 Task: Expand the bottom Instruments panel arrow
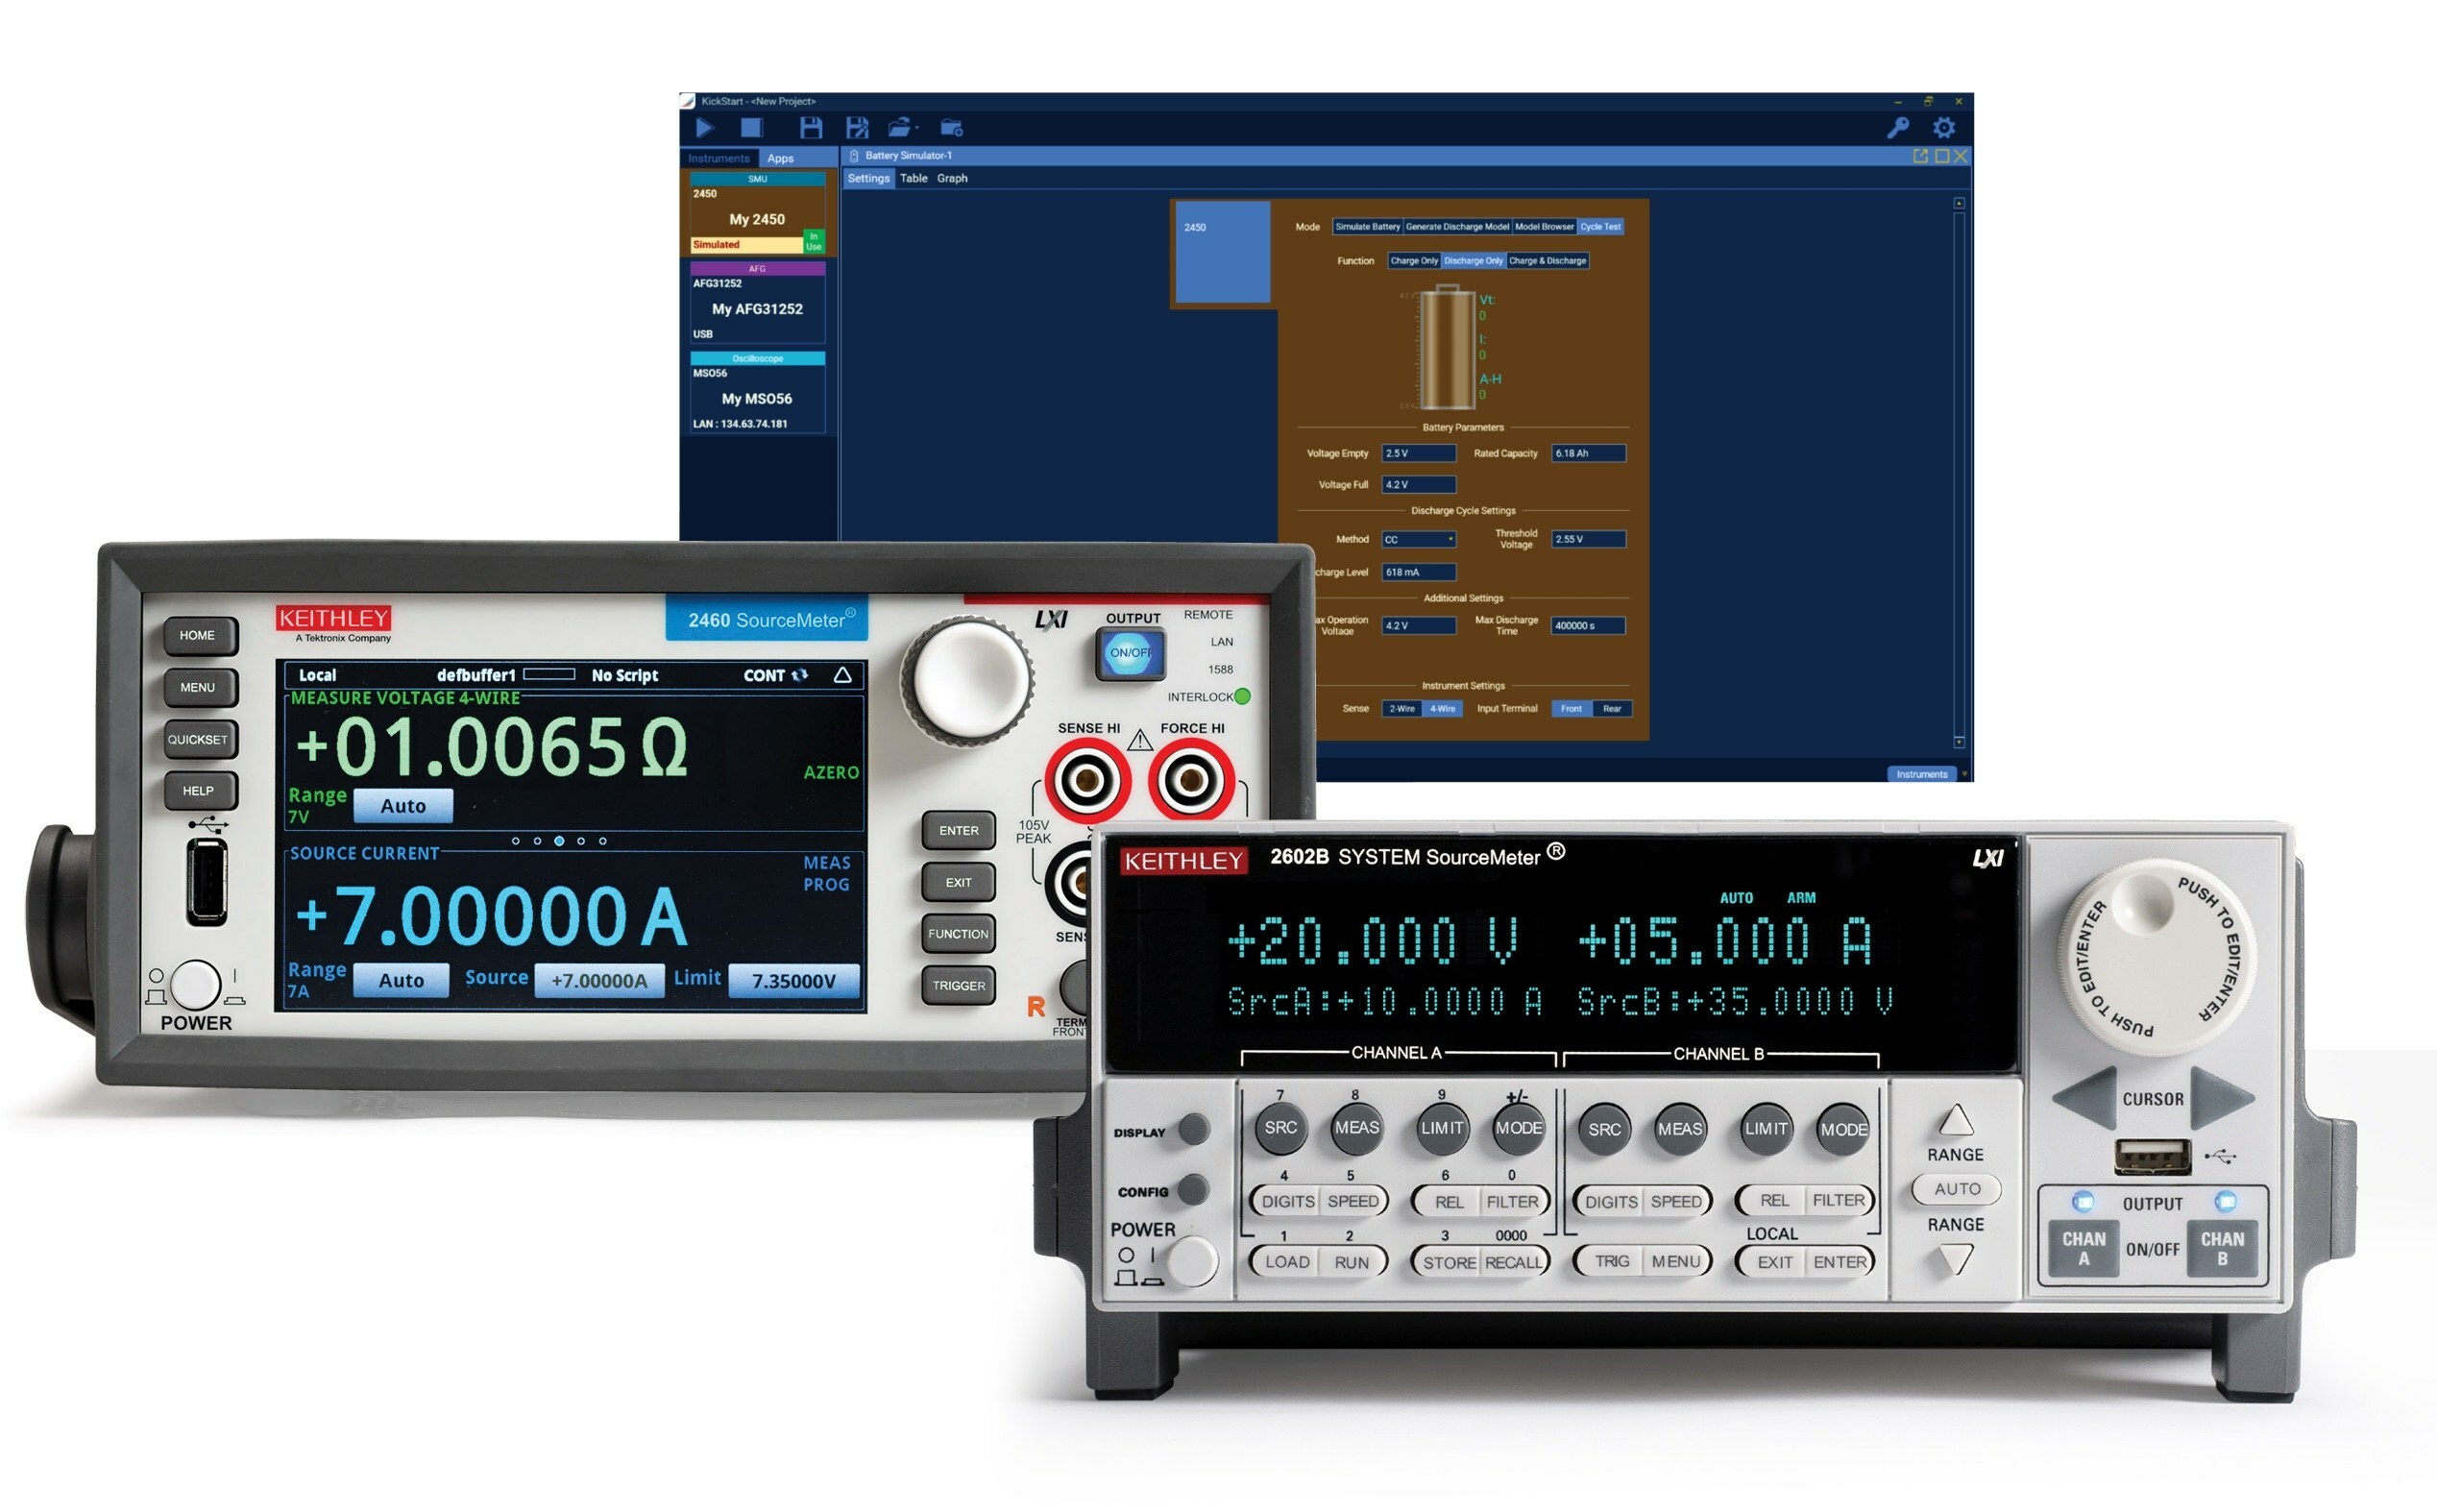pos(1963,774)
